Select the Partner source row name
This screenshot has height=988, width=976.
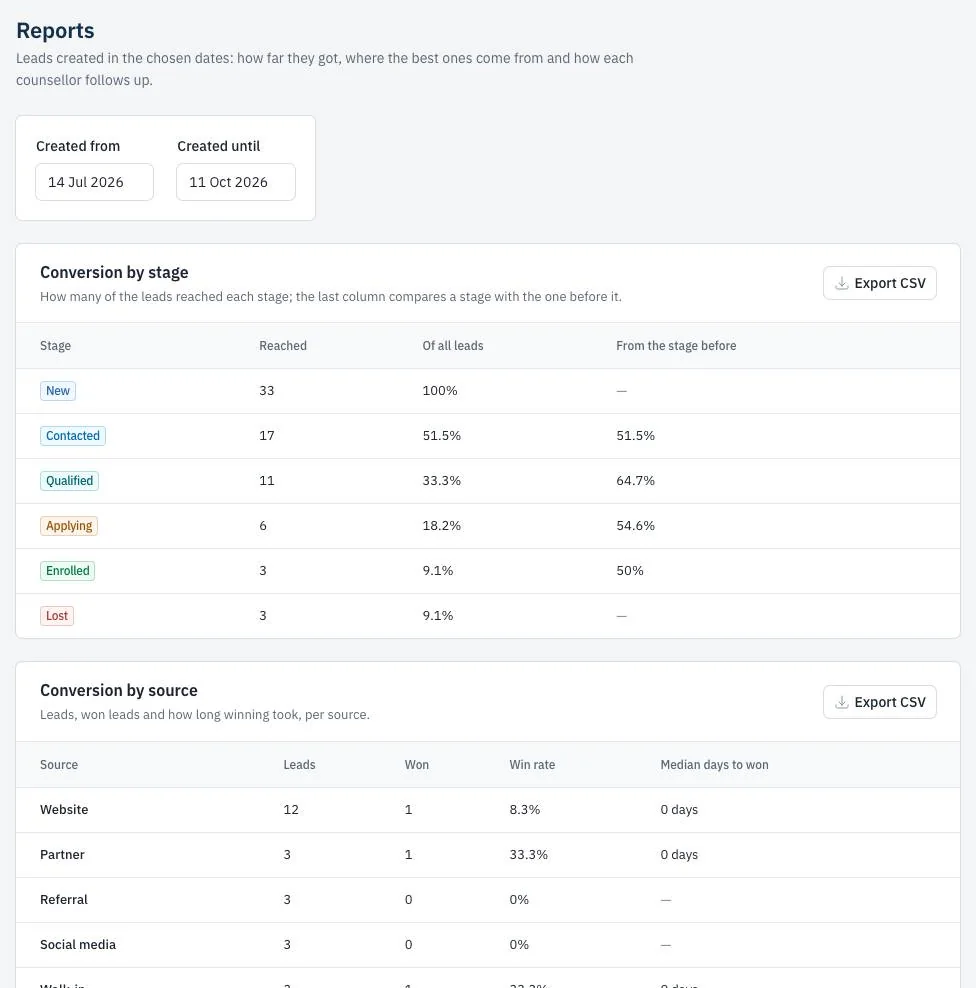point(62,854)
